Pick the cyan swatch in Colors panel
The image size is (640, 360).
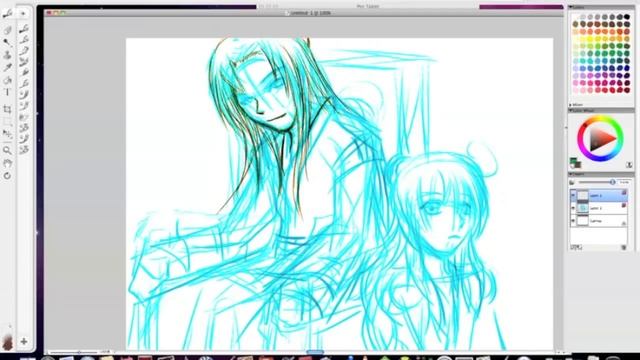(590, 61)
